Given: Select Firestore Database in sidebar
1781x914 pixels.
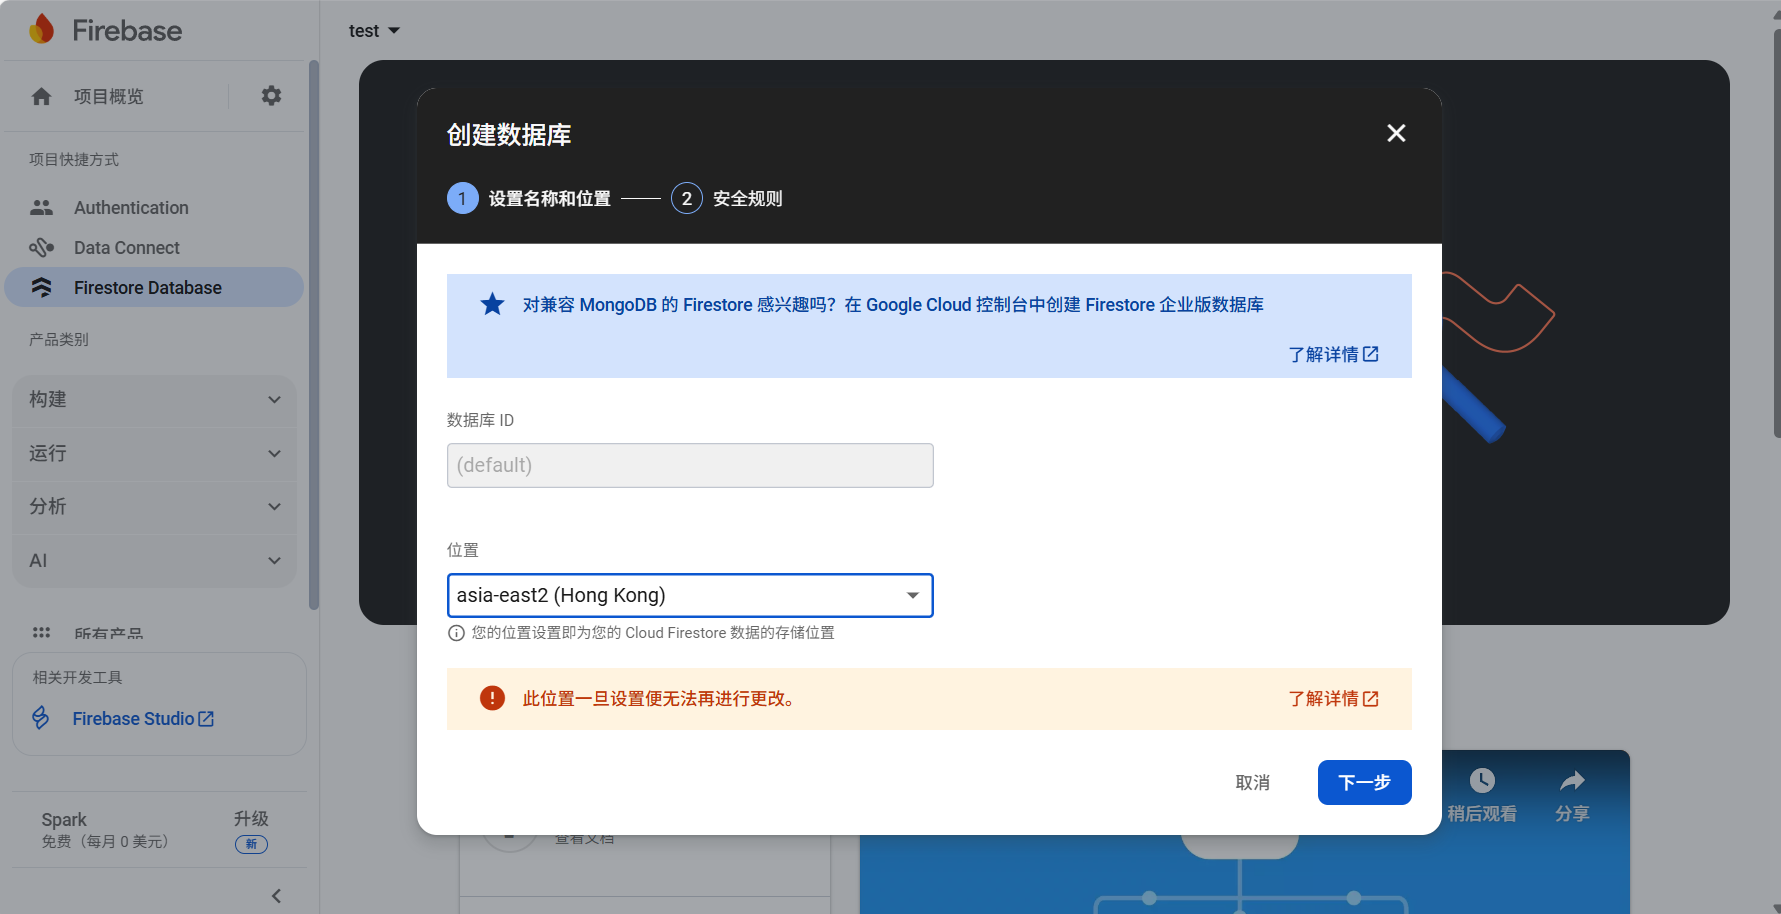Looking at the screenshot, I should pos(147,287).
